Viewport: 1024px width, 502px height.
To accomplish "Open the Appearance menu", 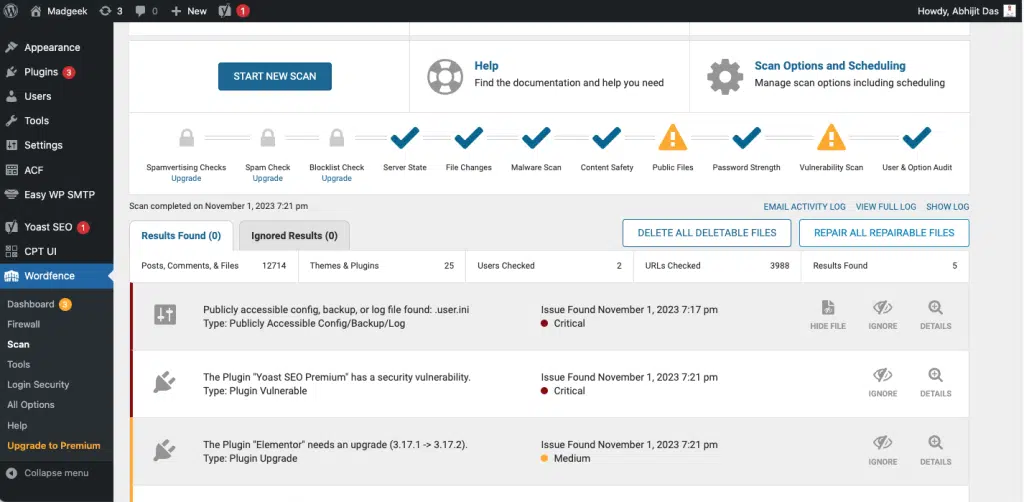I will coord(52,48).
